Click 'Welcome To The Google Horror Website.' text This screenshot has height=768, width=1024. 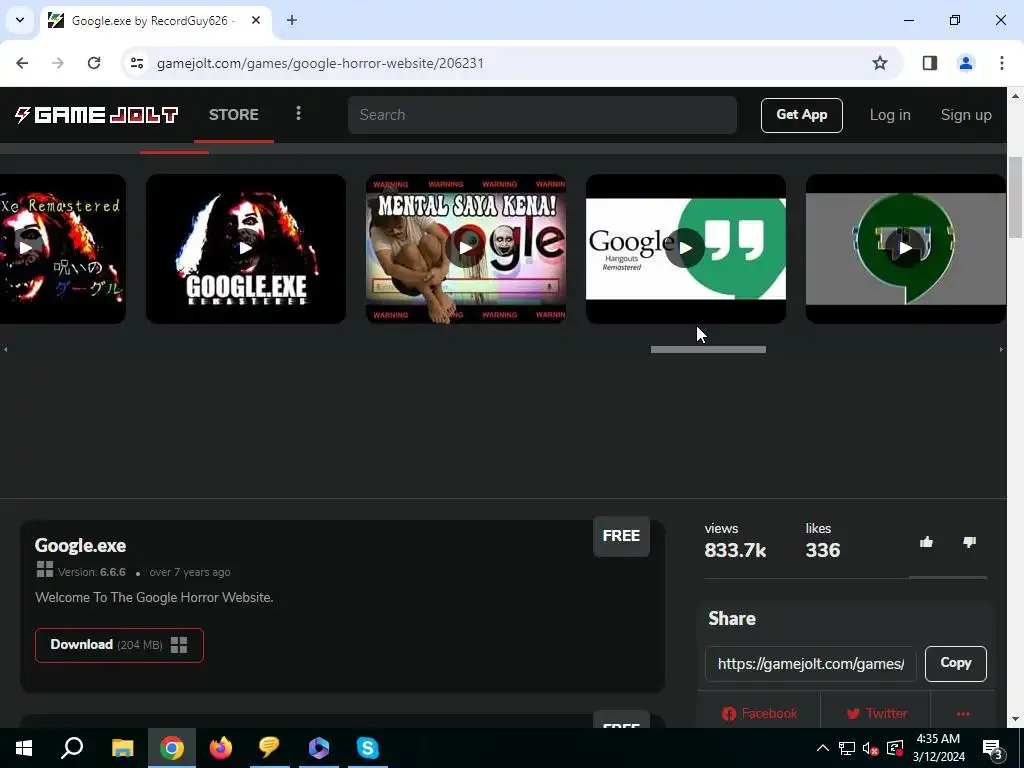tap(154, 598)
